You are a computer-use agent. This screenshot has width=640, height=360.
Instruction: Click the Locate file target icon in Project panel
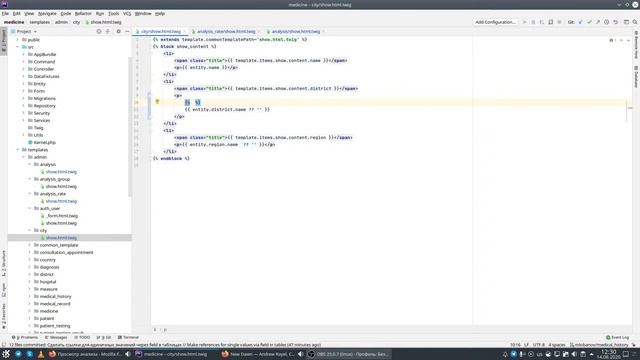pos(99,31)
